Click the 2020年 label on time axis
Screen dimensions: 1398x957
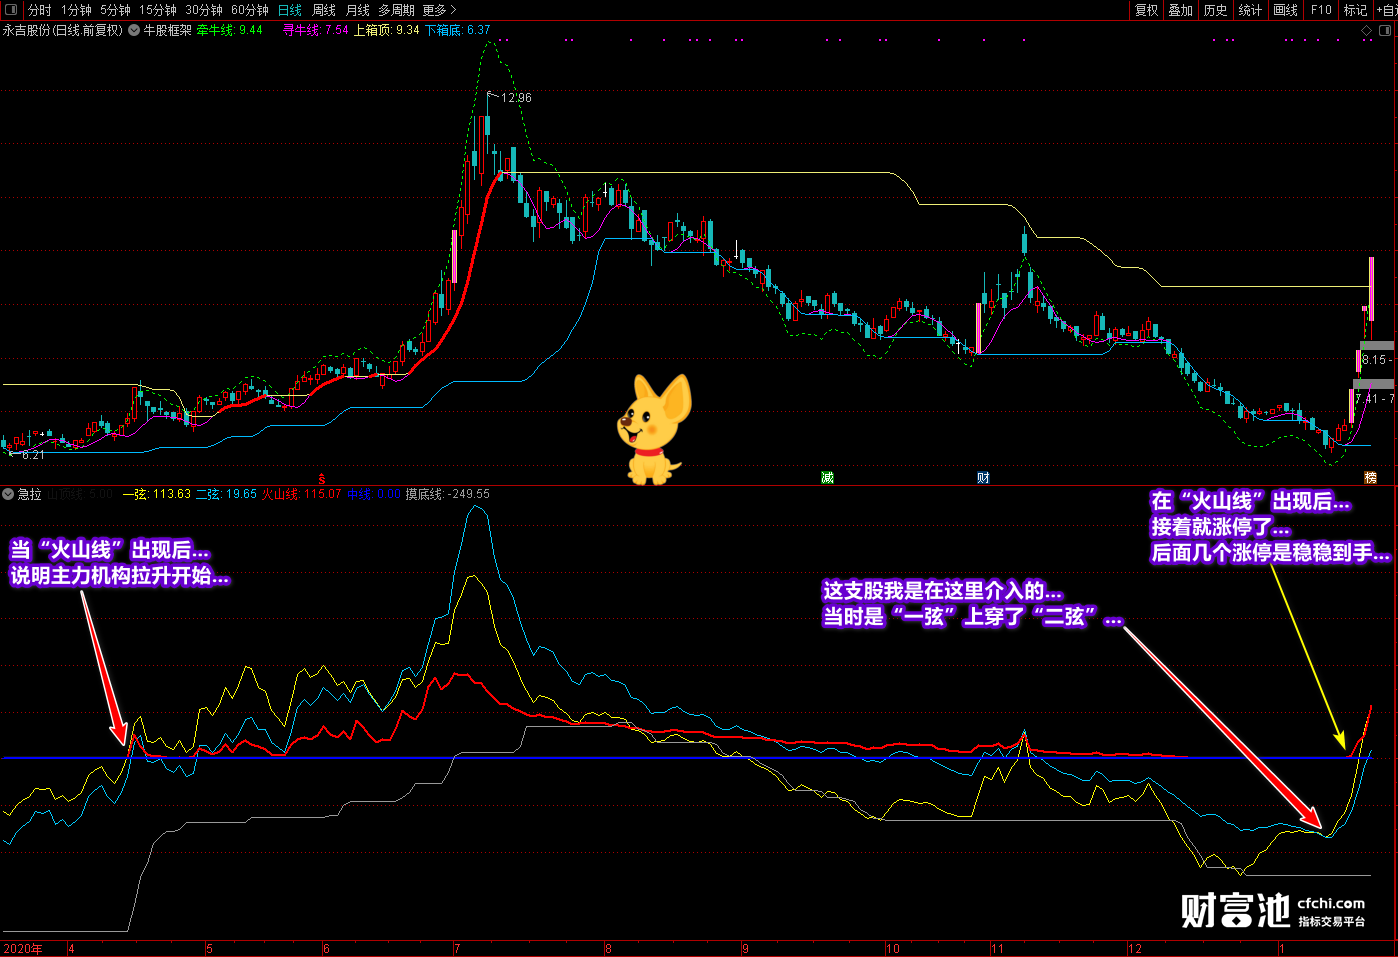[x=22, y=949]
